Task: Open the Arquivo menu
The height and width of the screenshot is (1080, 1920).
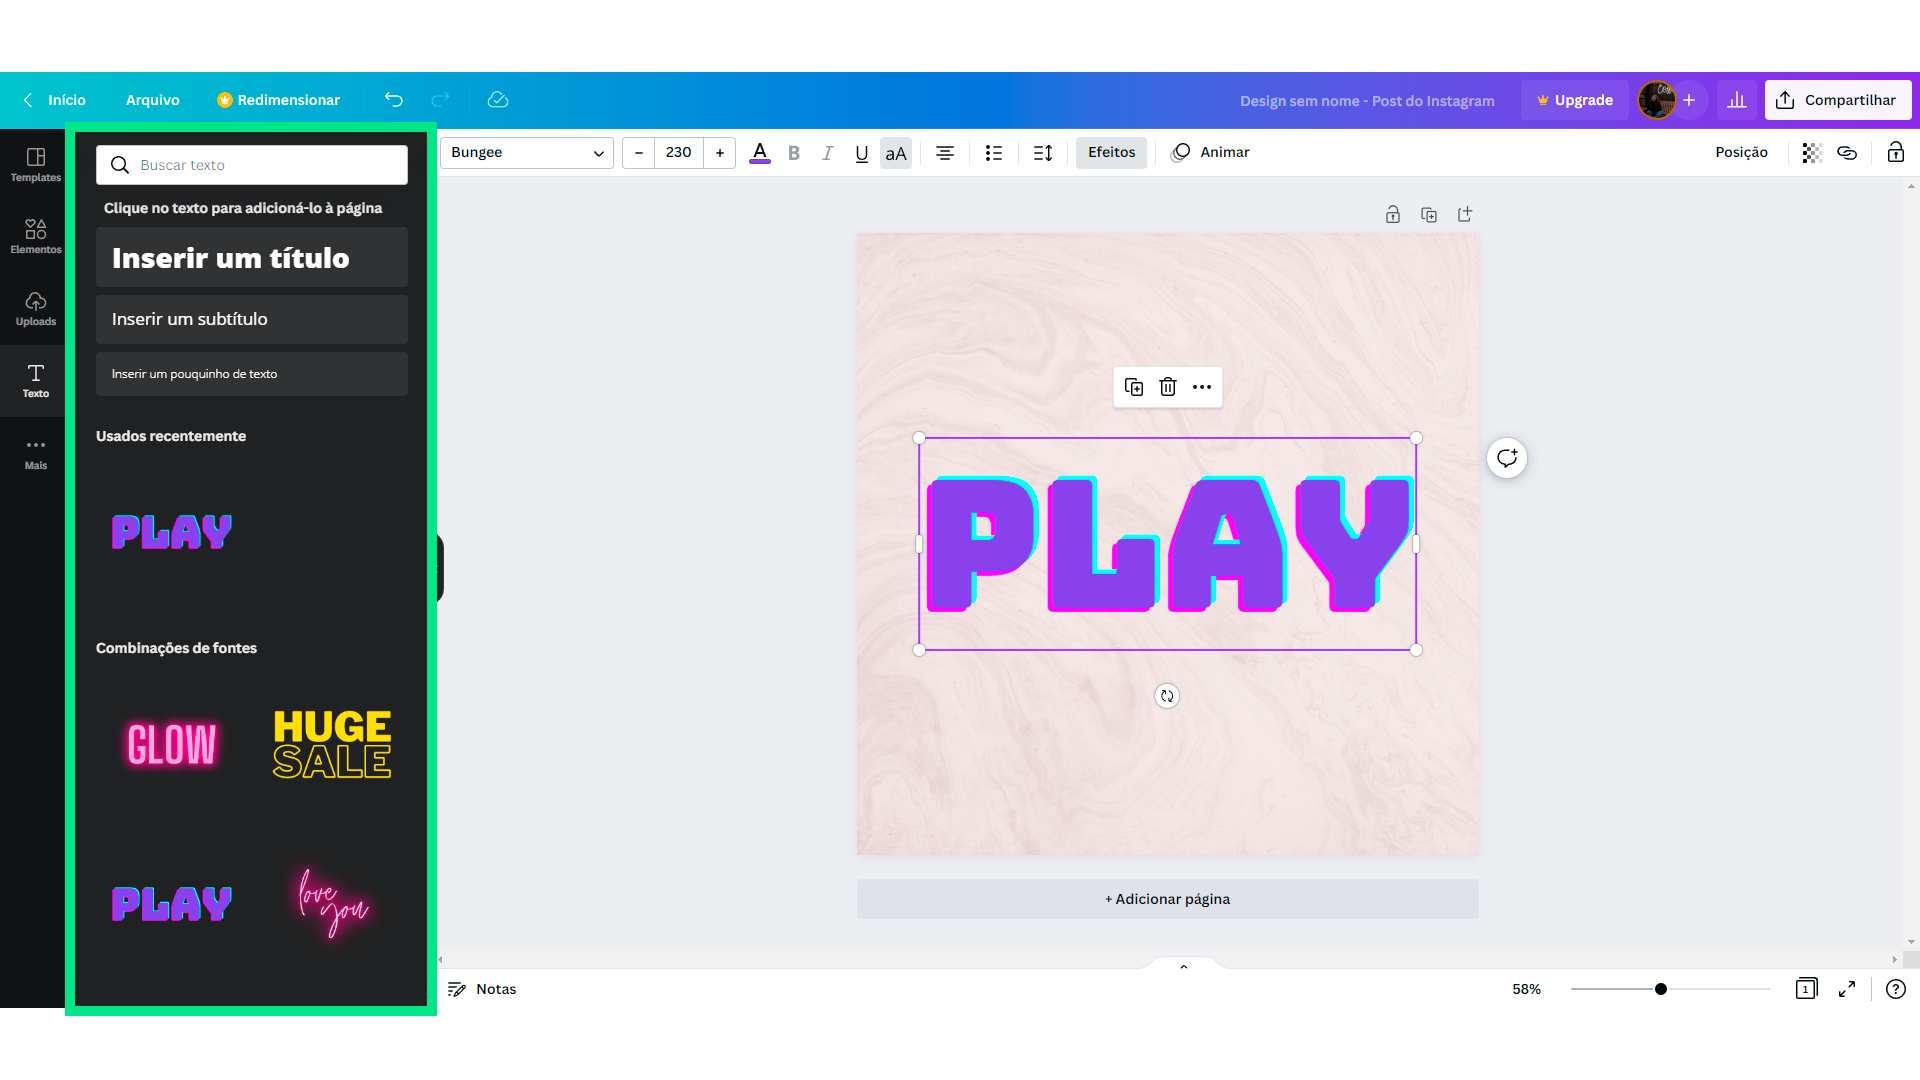Action: pos(153,100)
